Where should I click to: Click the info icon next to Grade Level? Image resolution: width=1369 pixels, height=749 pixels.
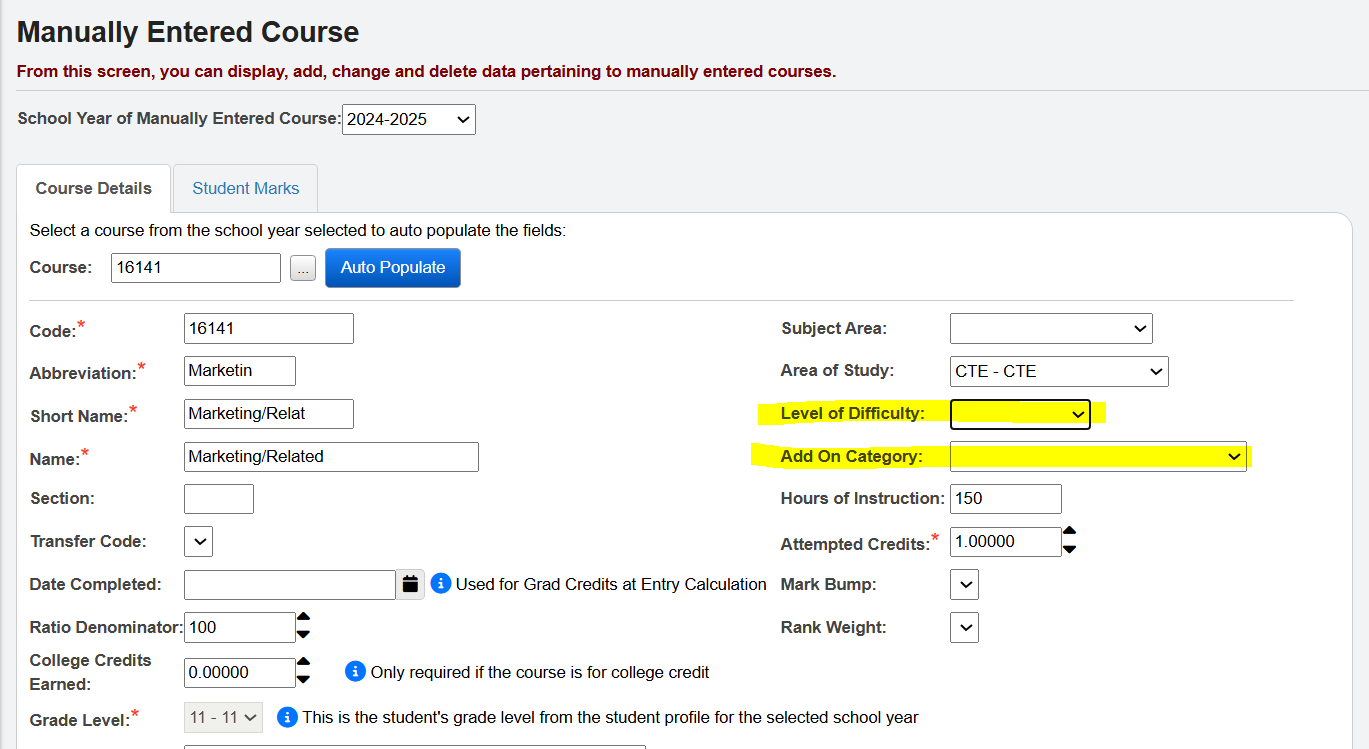point(287,717)
